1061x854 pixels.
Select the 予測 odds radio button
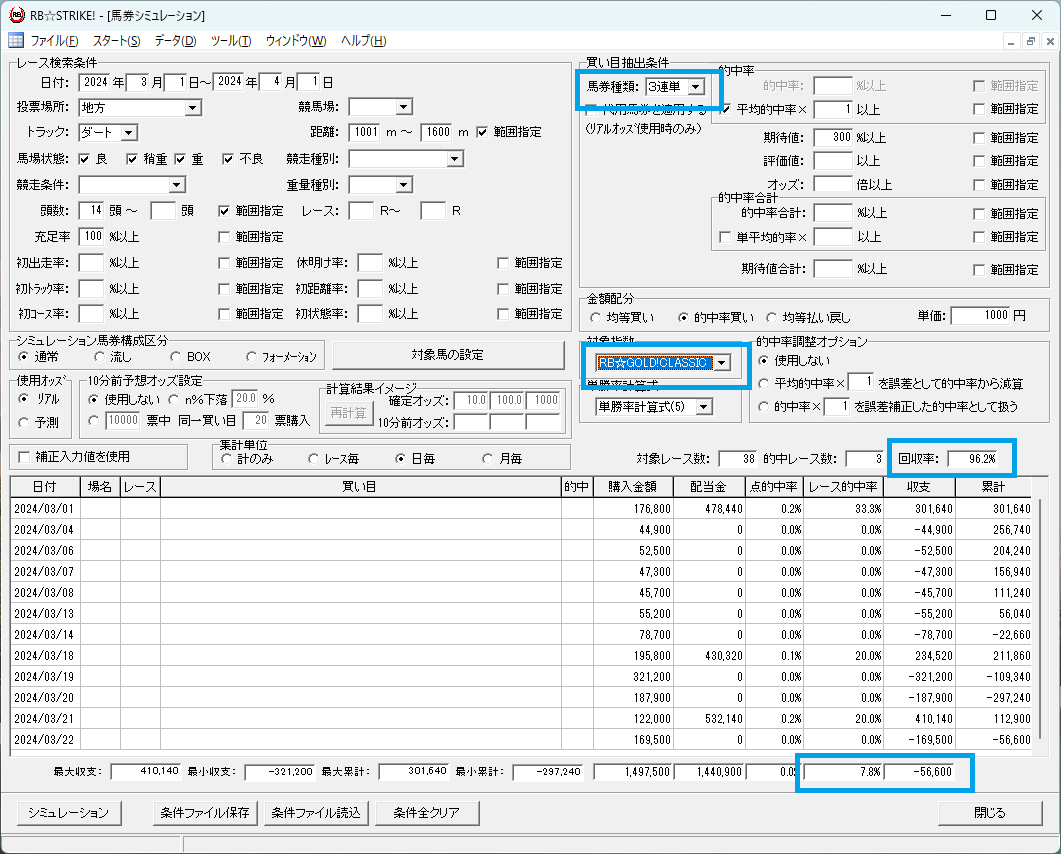pos(24,422)
